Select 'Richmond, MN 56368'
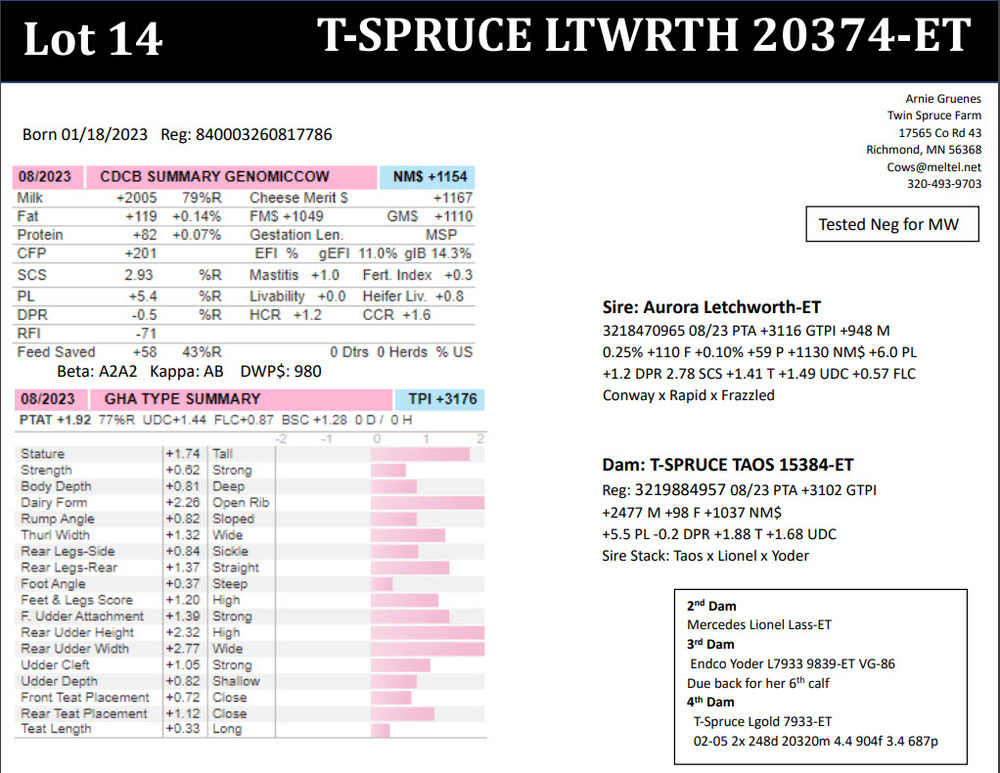 click(923, 150)
